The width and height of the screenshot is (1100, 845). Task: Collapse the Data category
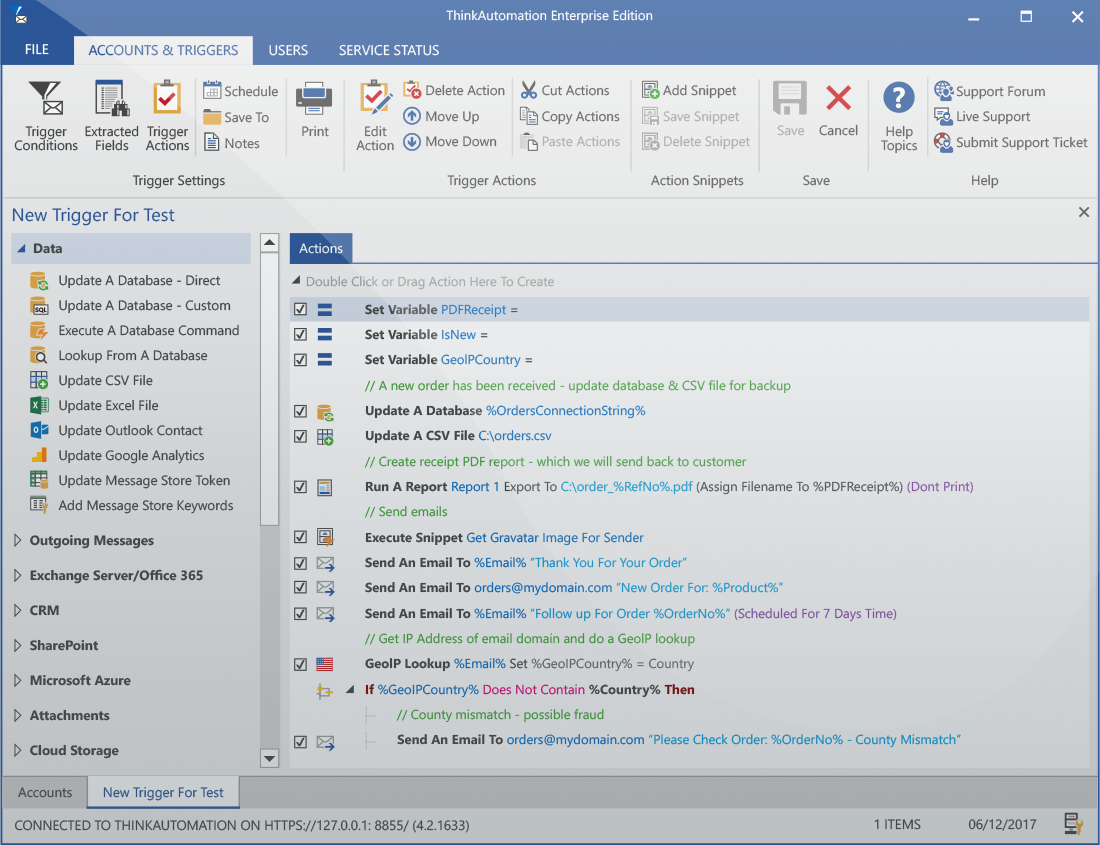[x=20, y=248]
